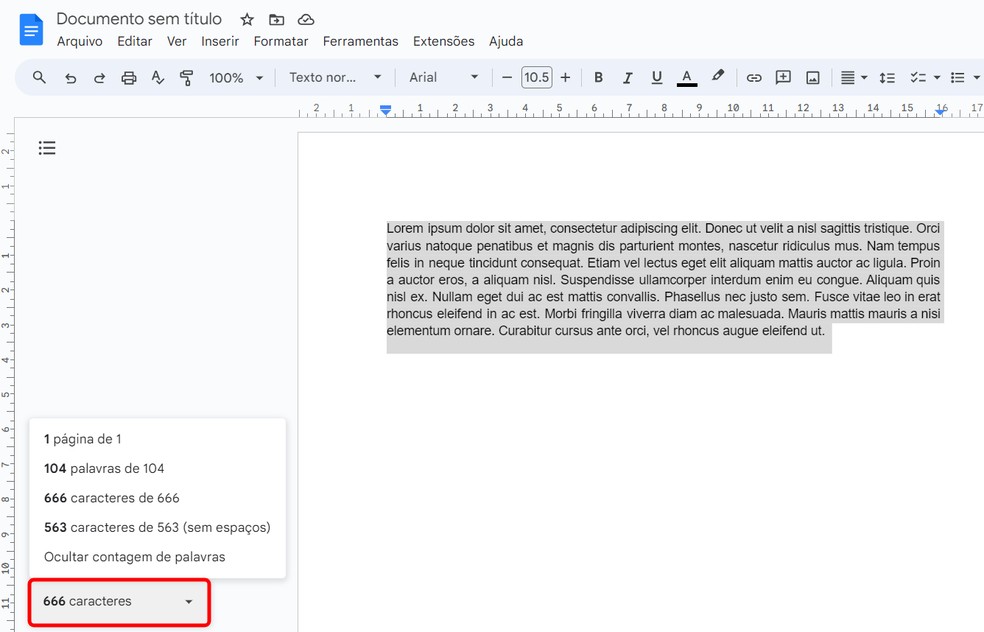Select '104 palavras de 104' option

158,468
